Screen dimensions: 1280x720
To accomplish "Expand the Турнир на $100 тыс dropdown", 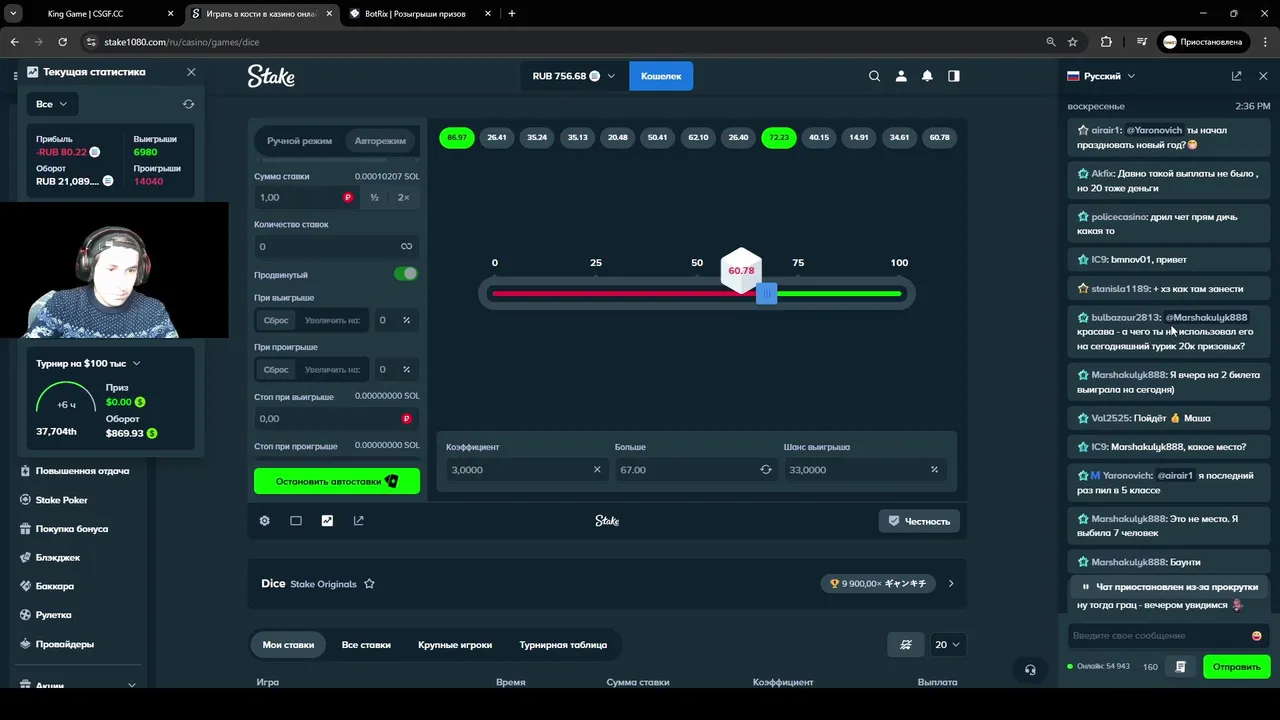I will [x=88, y=364].
